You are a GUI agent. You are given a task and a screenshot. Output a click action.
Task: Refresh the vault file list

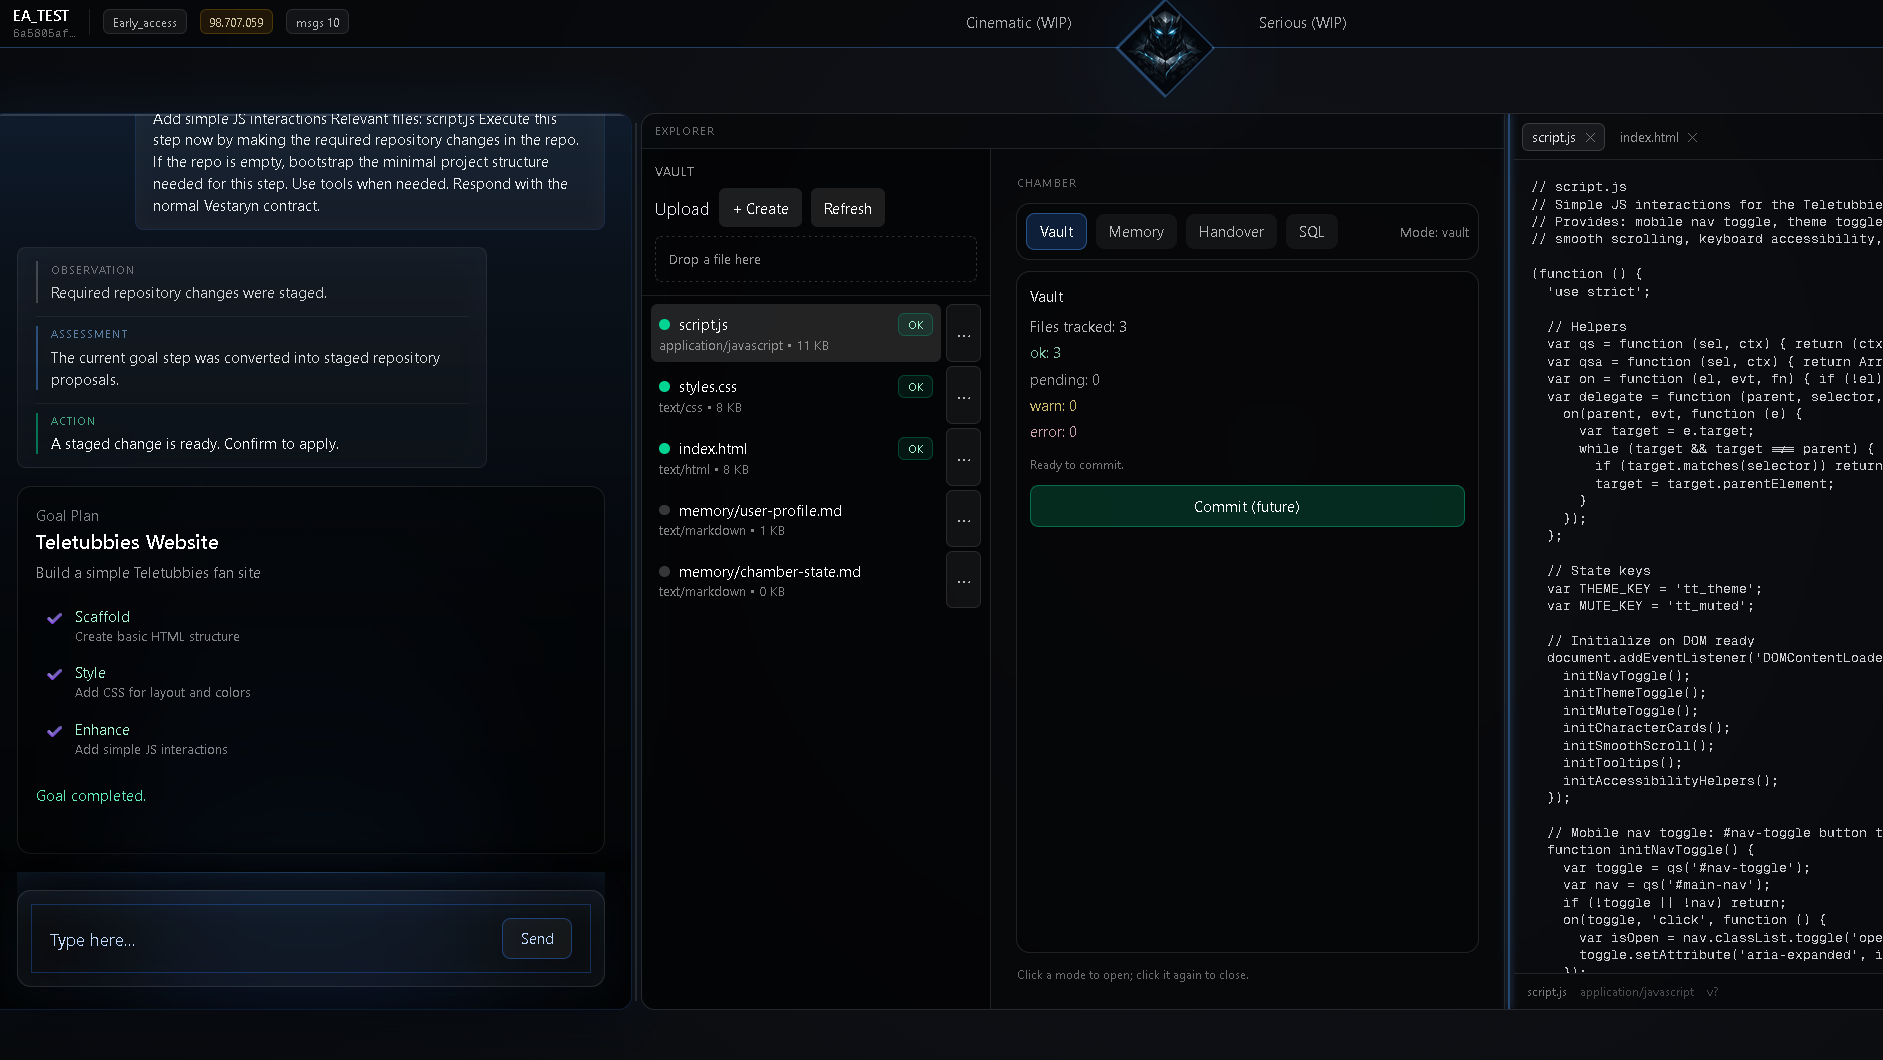tap(847, 209)
